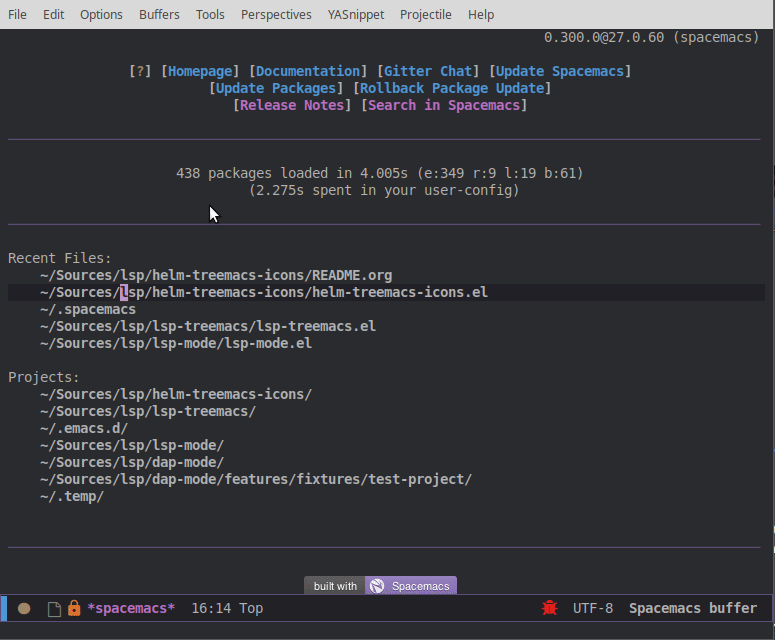Open recent file lsp-mode.el
The image size is (775, 640).
click(x=176, y=343)
